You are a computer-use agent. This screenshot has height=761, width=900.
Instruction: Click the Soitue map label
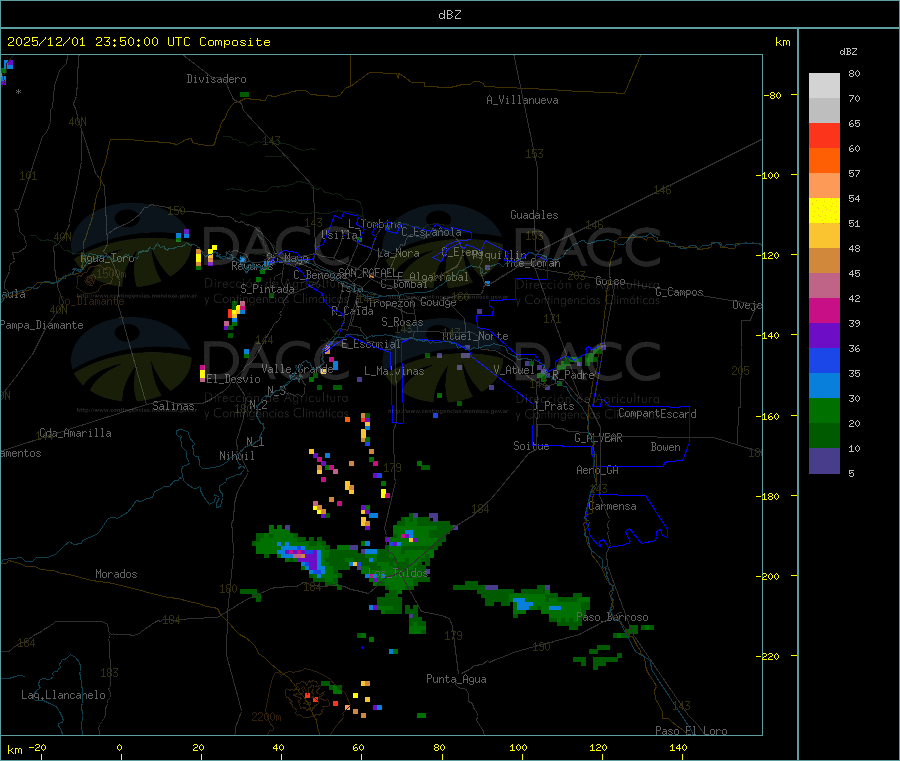531,446
